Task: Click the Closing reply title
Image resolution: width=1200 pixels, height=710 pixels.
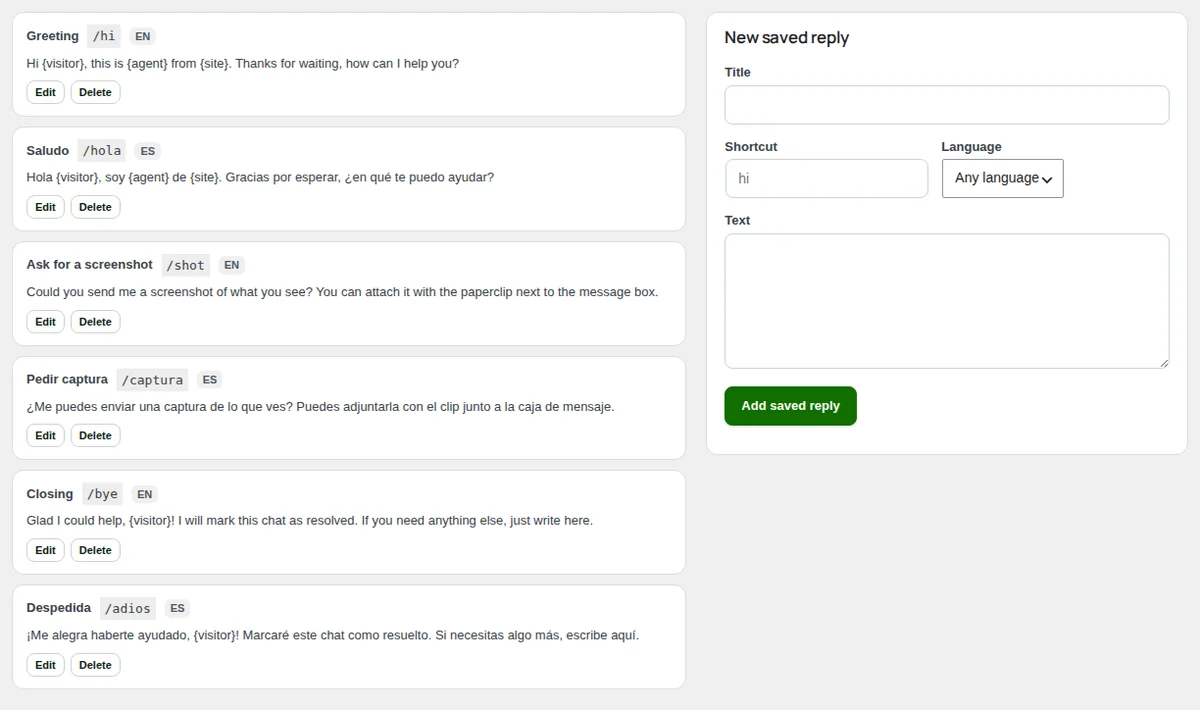Action: tap(49, 494)
